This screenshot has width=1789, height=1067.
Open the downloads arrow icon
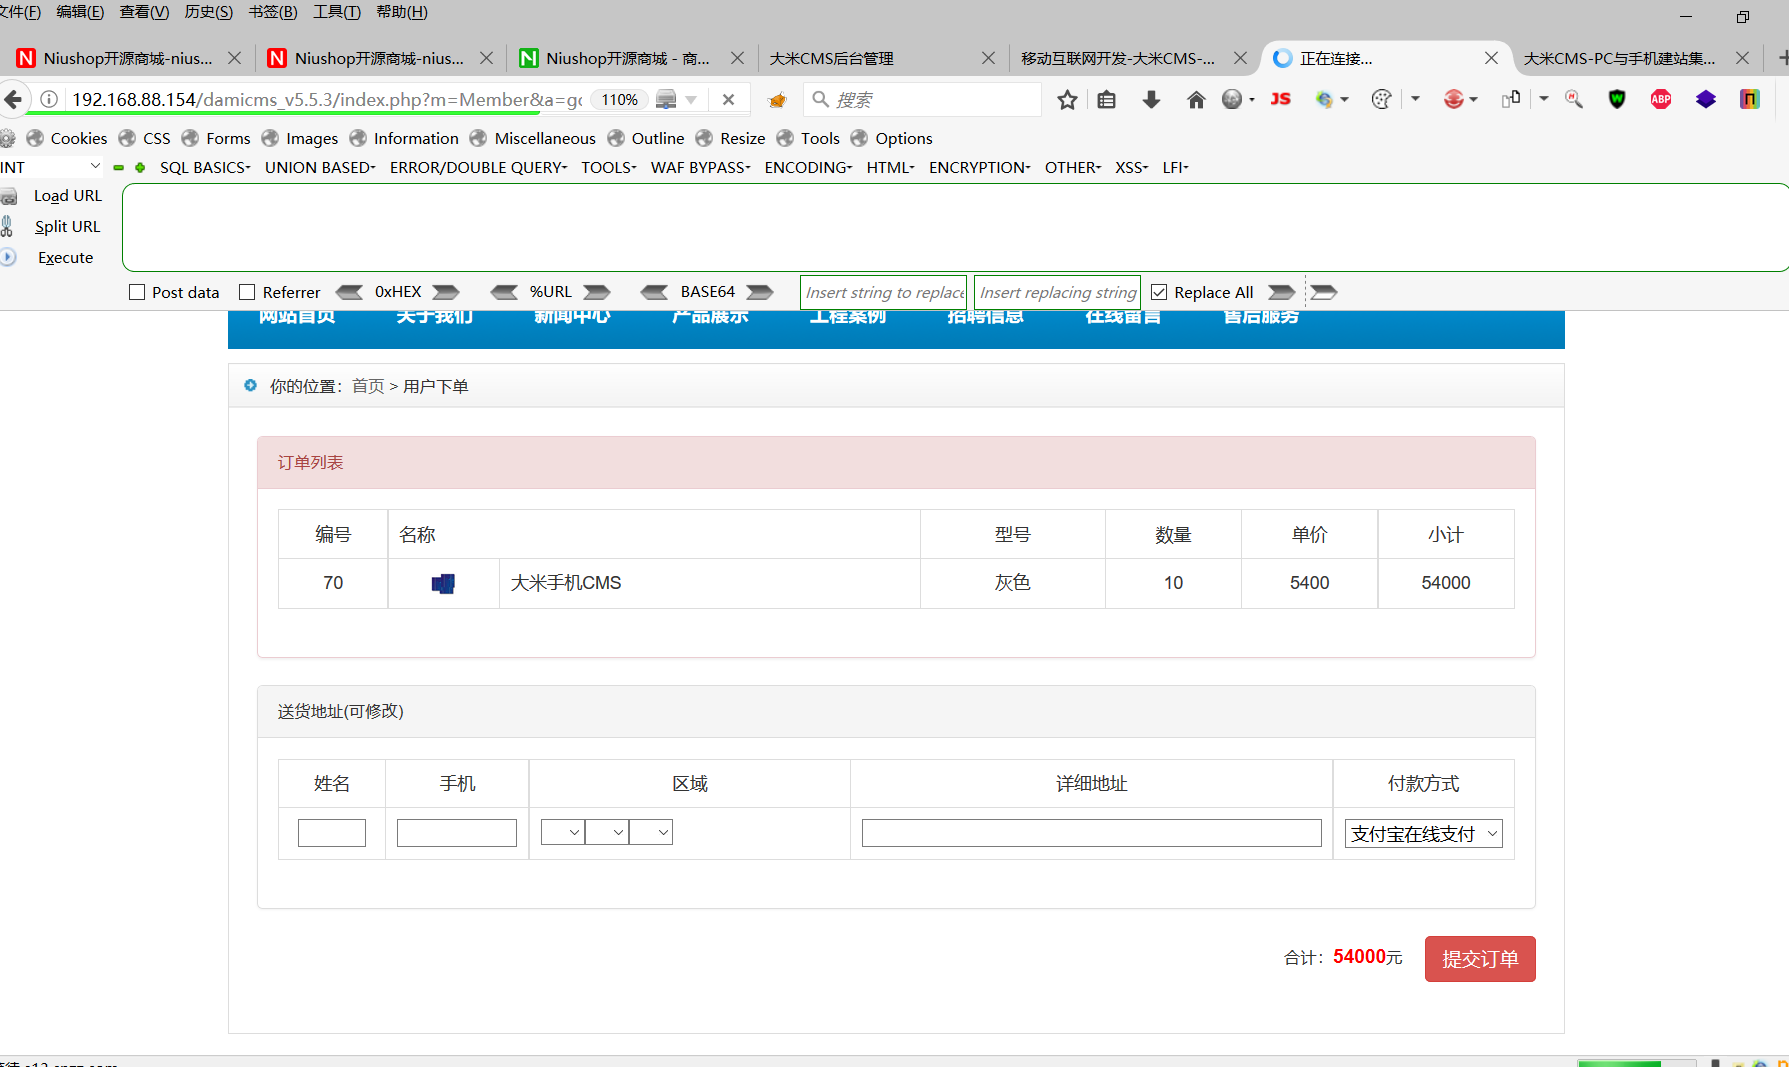pos(1151,100)
